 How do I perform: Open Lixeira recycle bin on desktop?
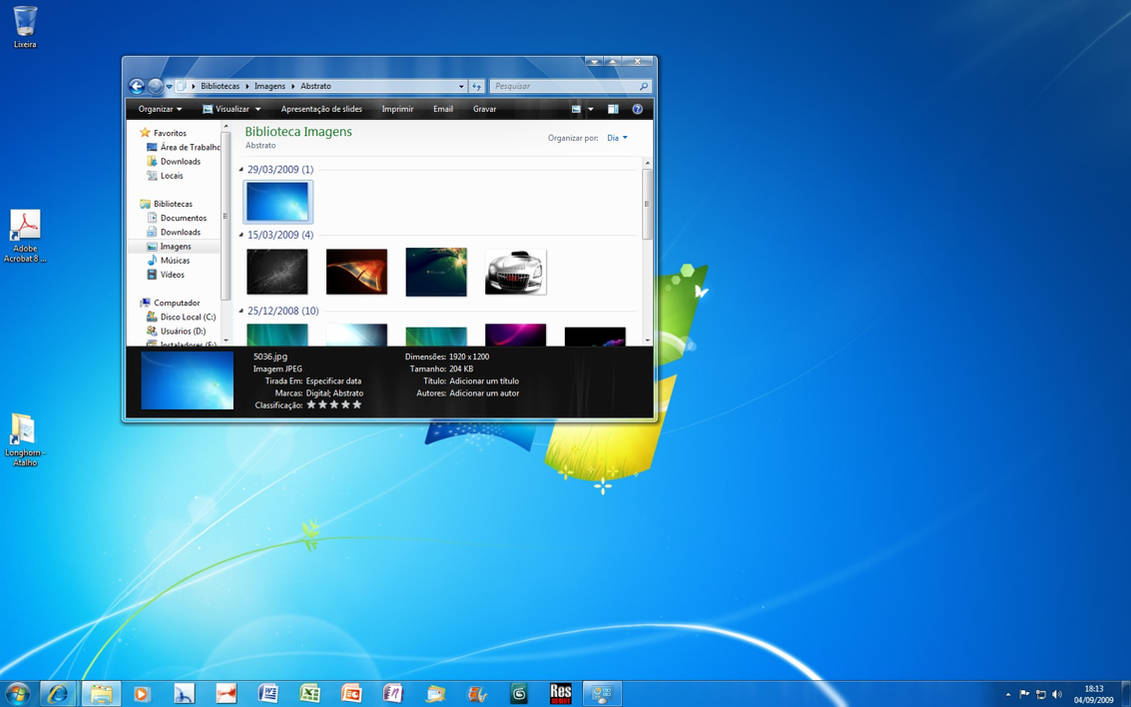pyautogui.click(x=25, y=22)
